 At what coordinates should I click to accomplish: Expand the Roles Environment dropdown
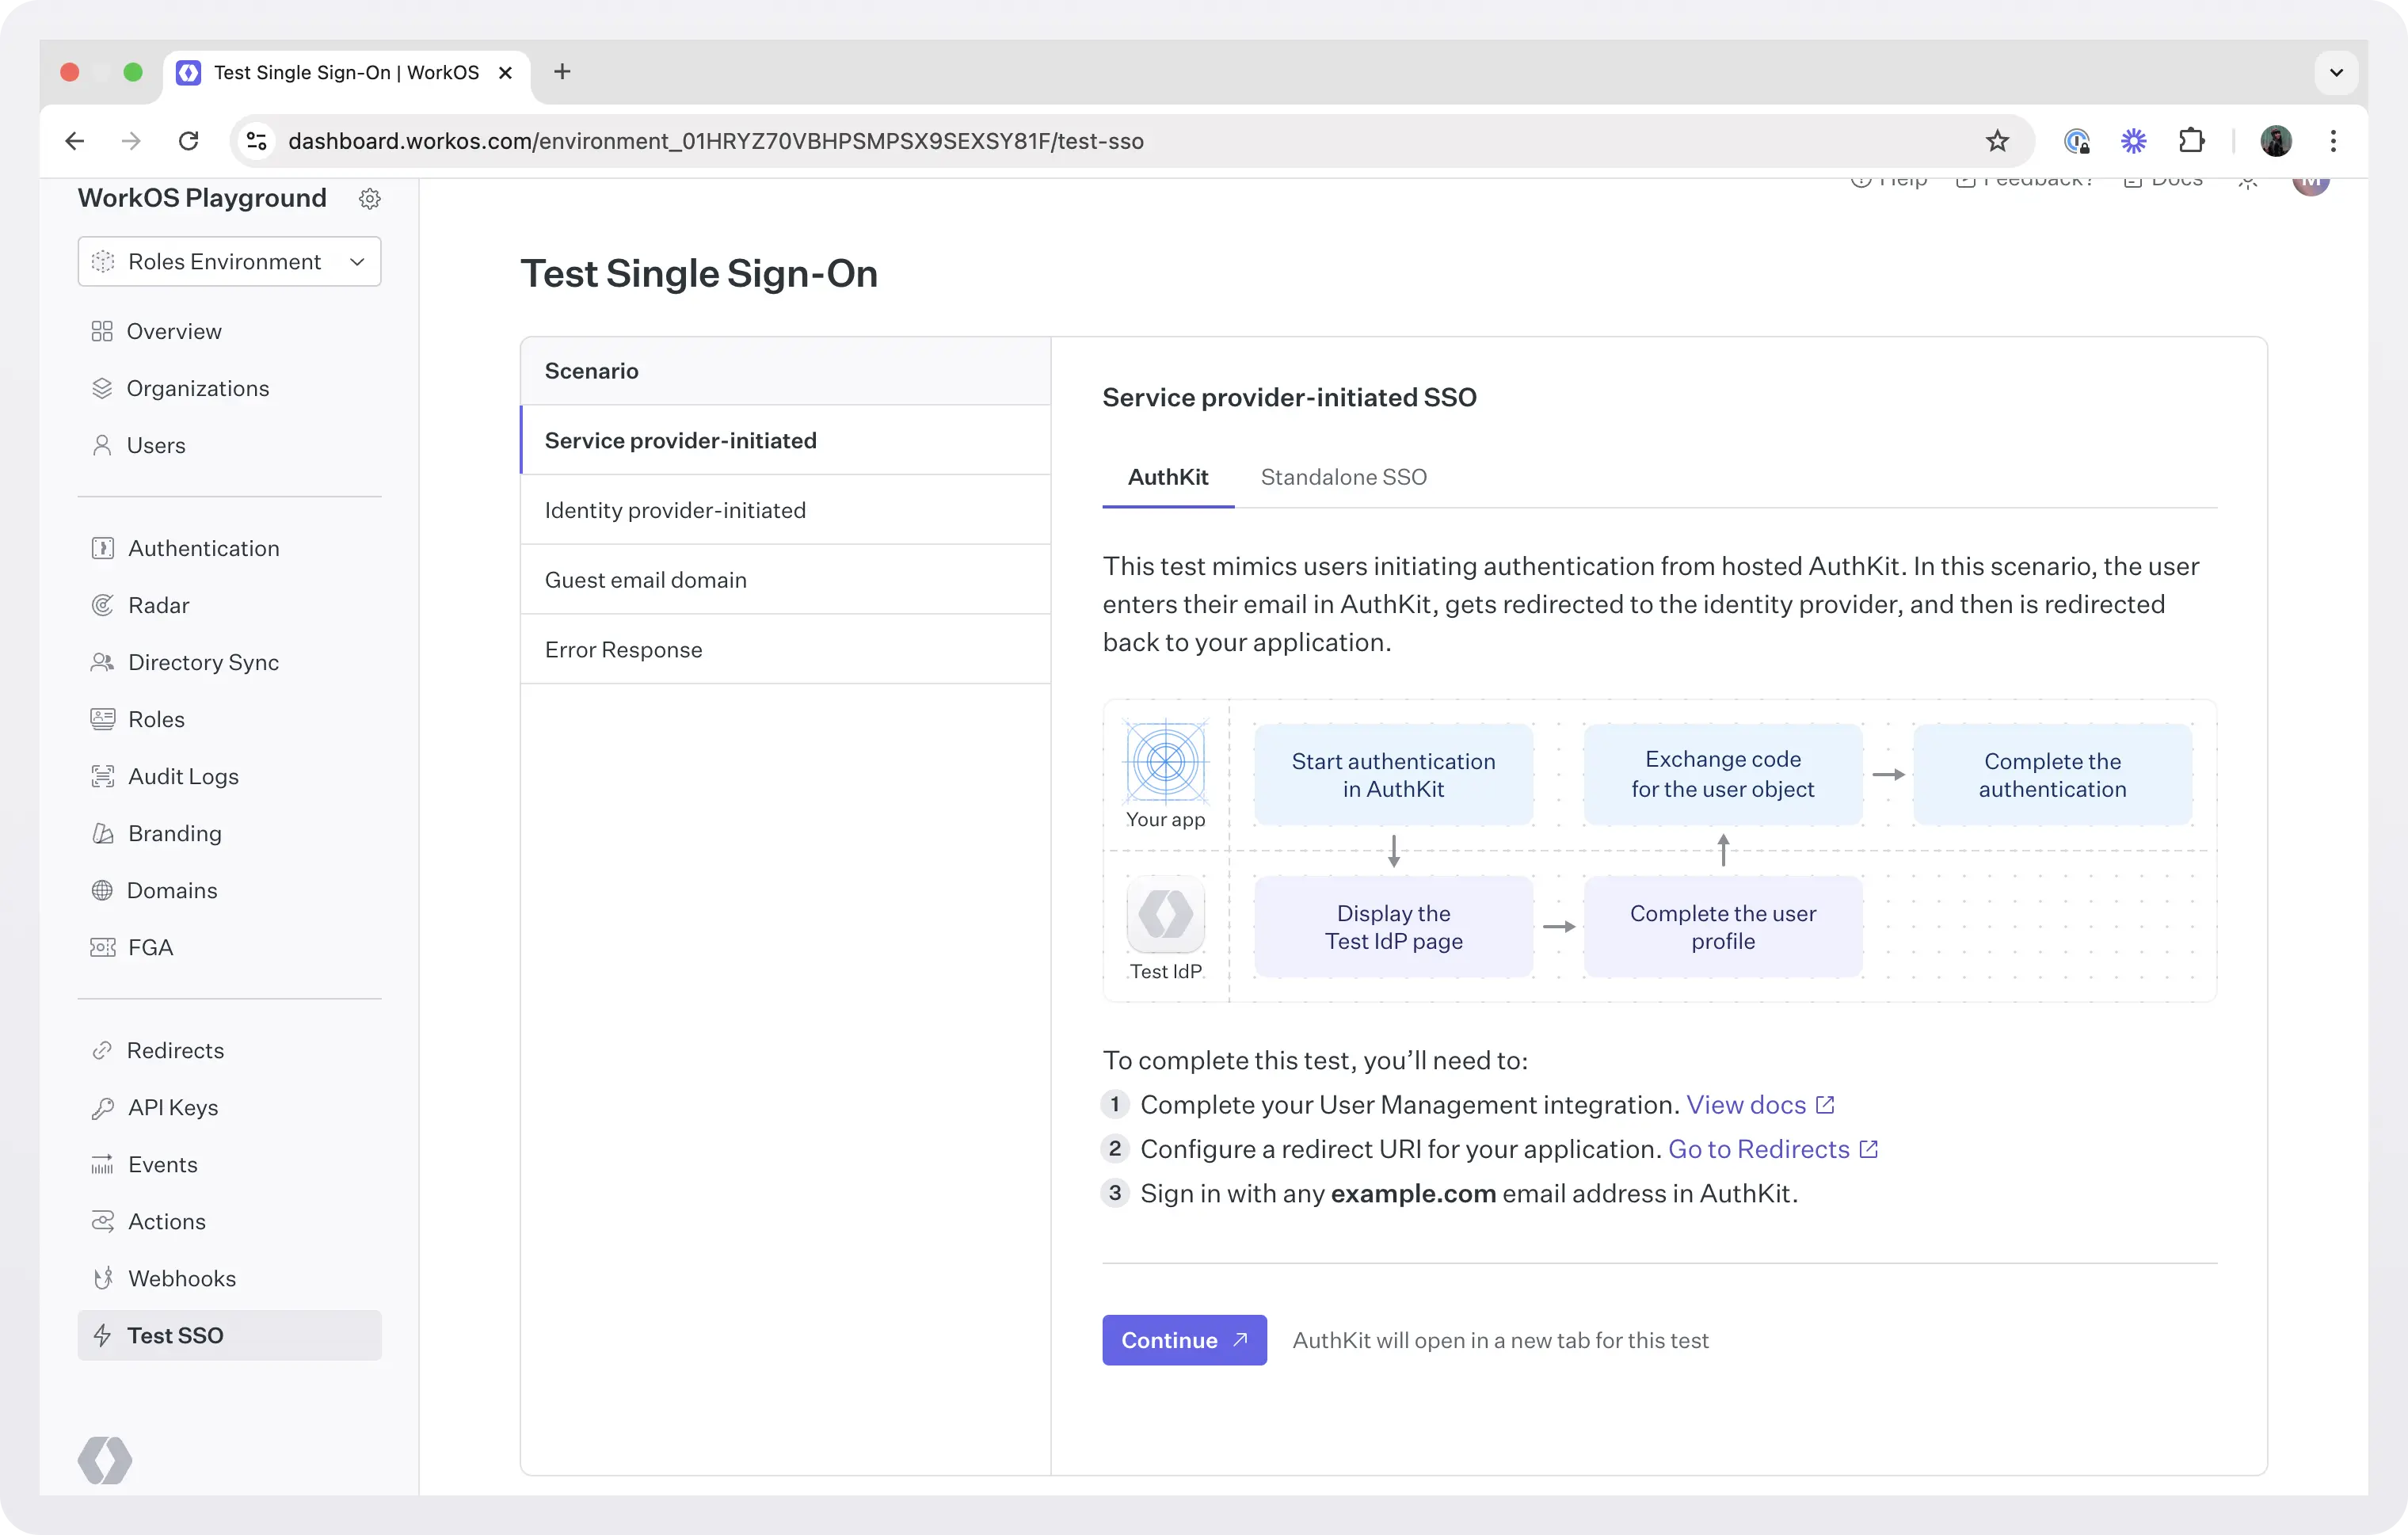click(x=229, y=262)
